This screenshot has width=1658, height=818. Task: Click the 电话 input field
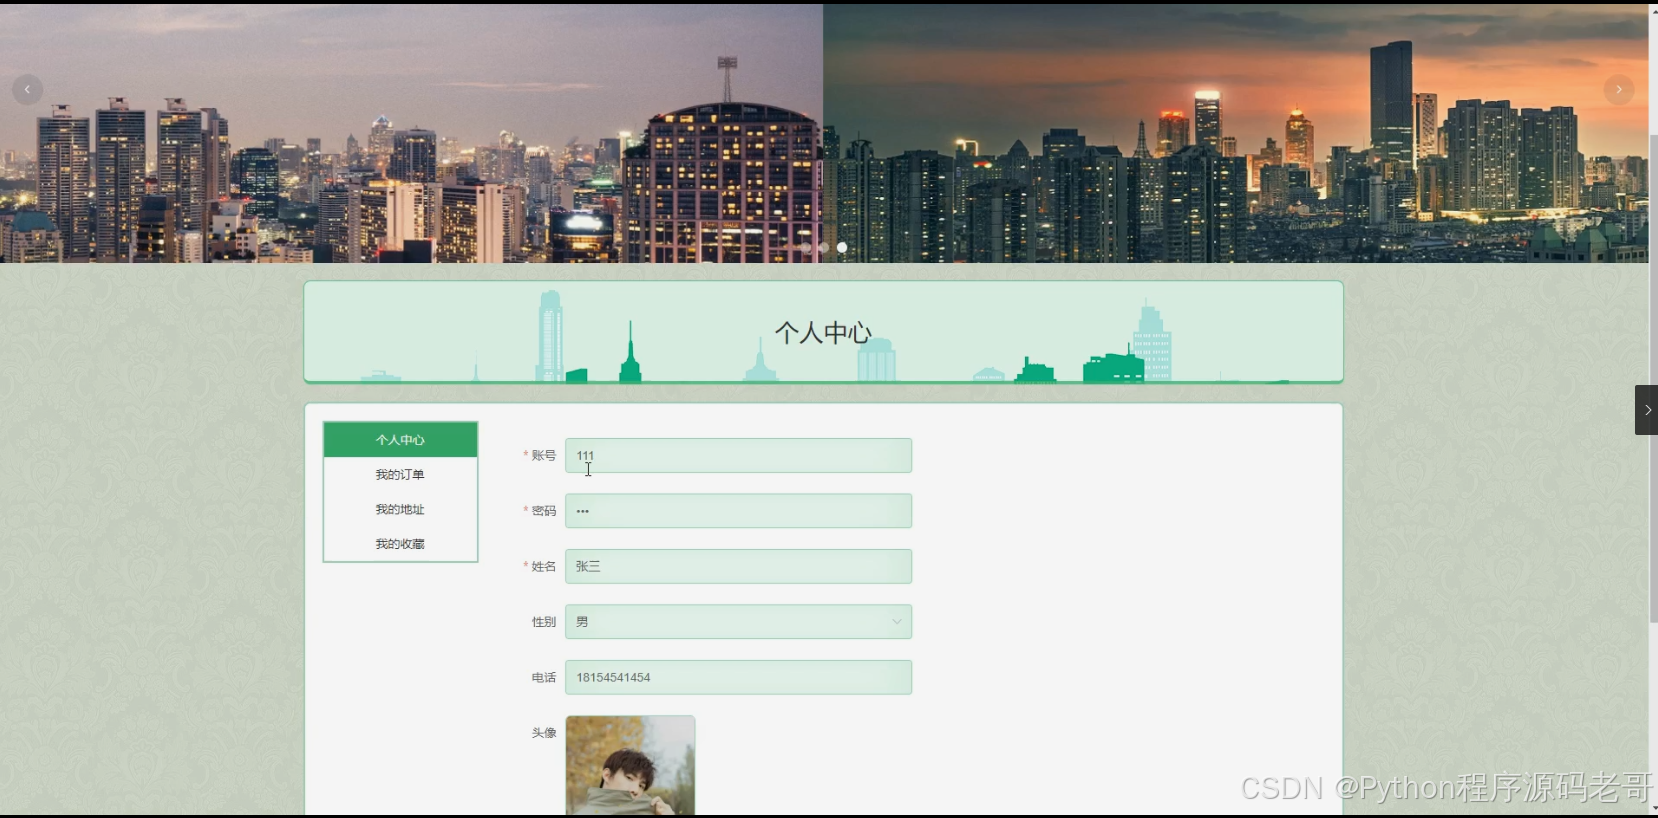point(738,677)
